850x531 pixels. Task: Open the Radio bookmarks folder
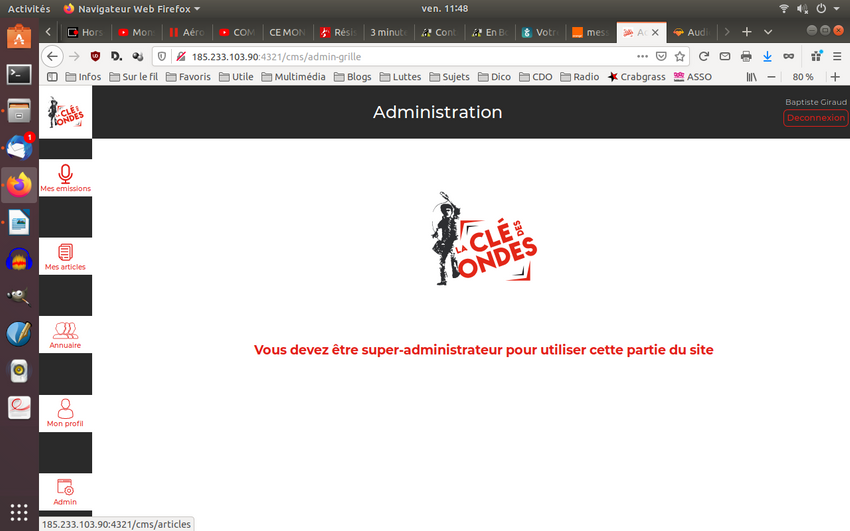(579, 77)
